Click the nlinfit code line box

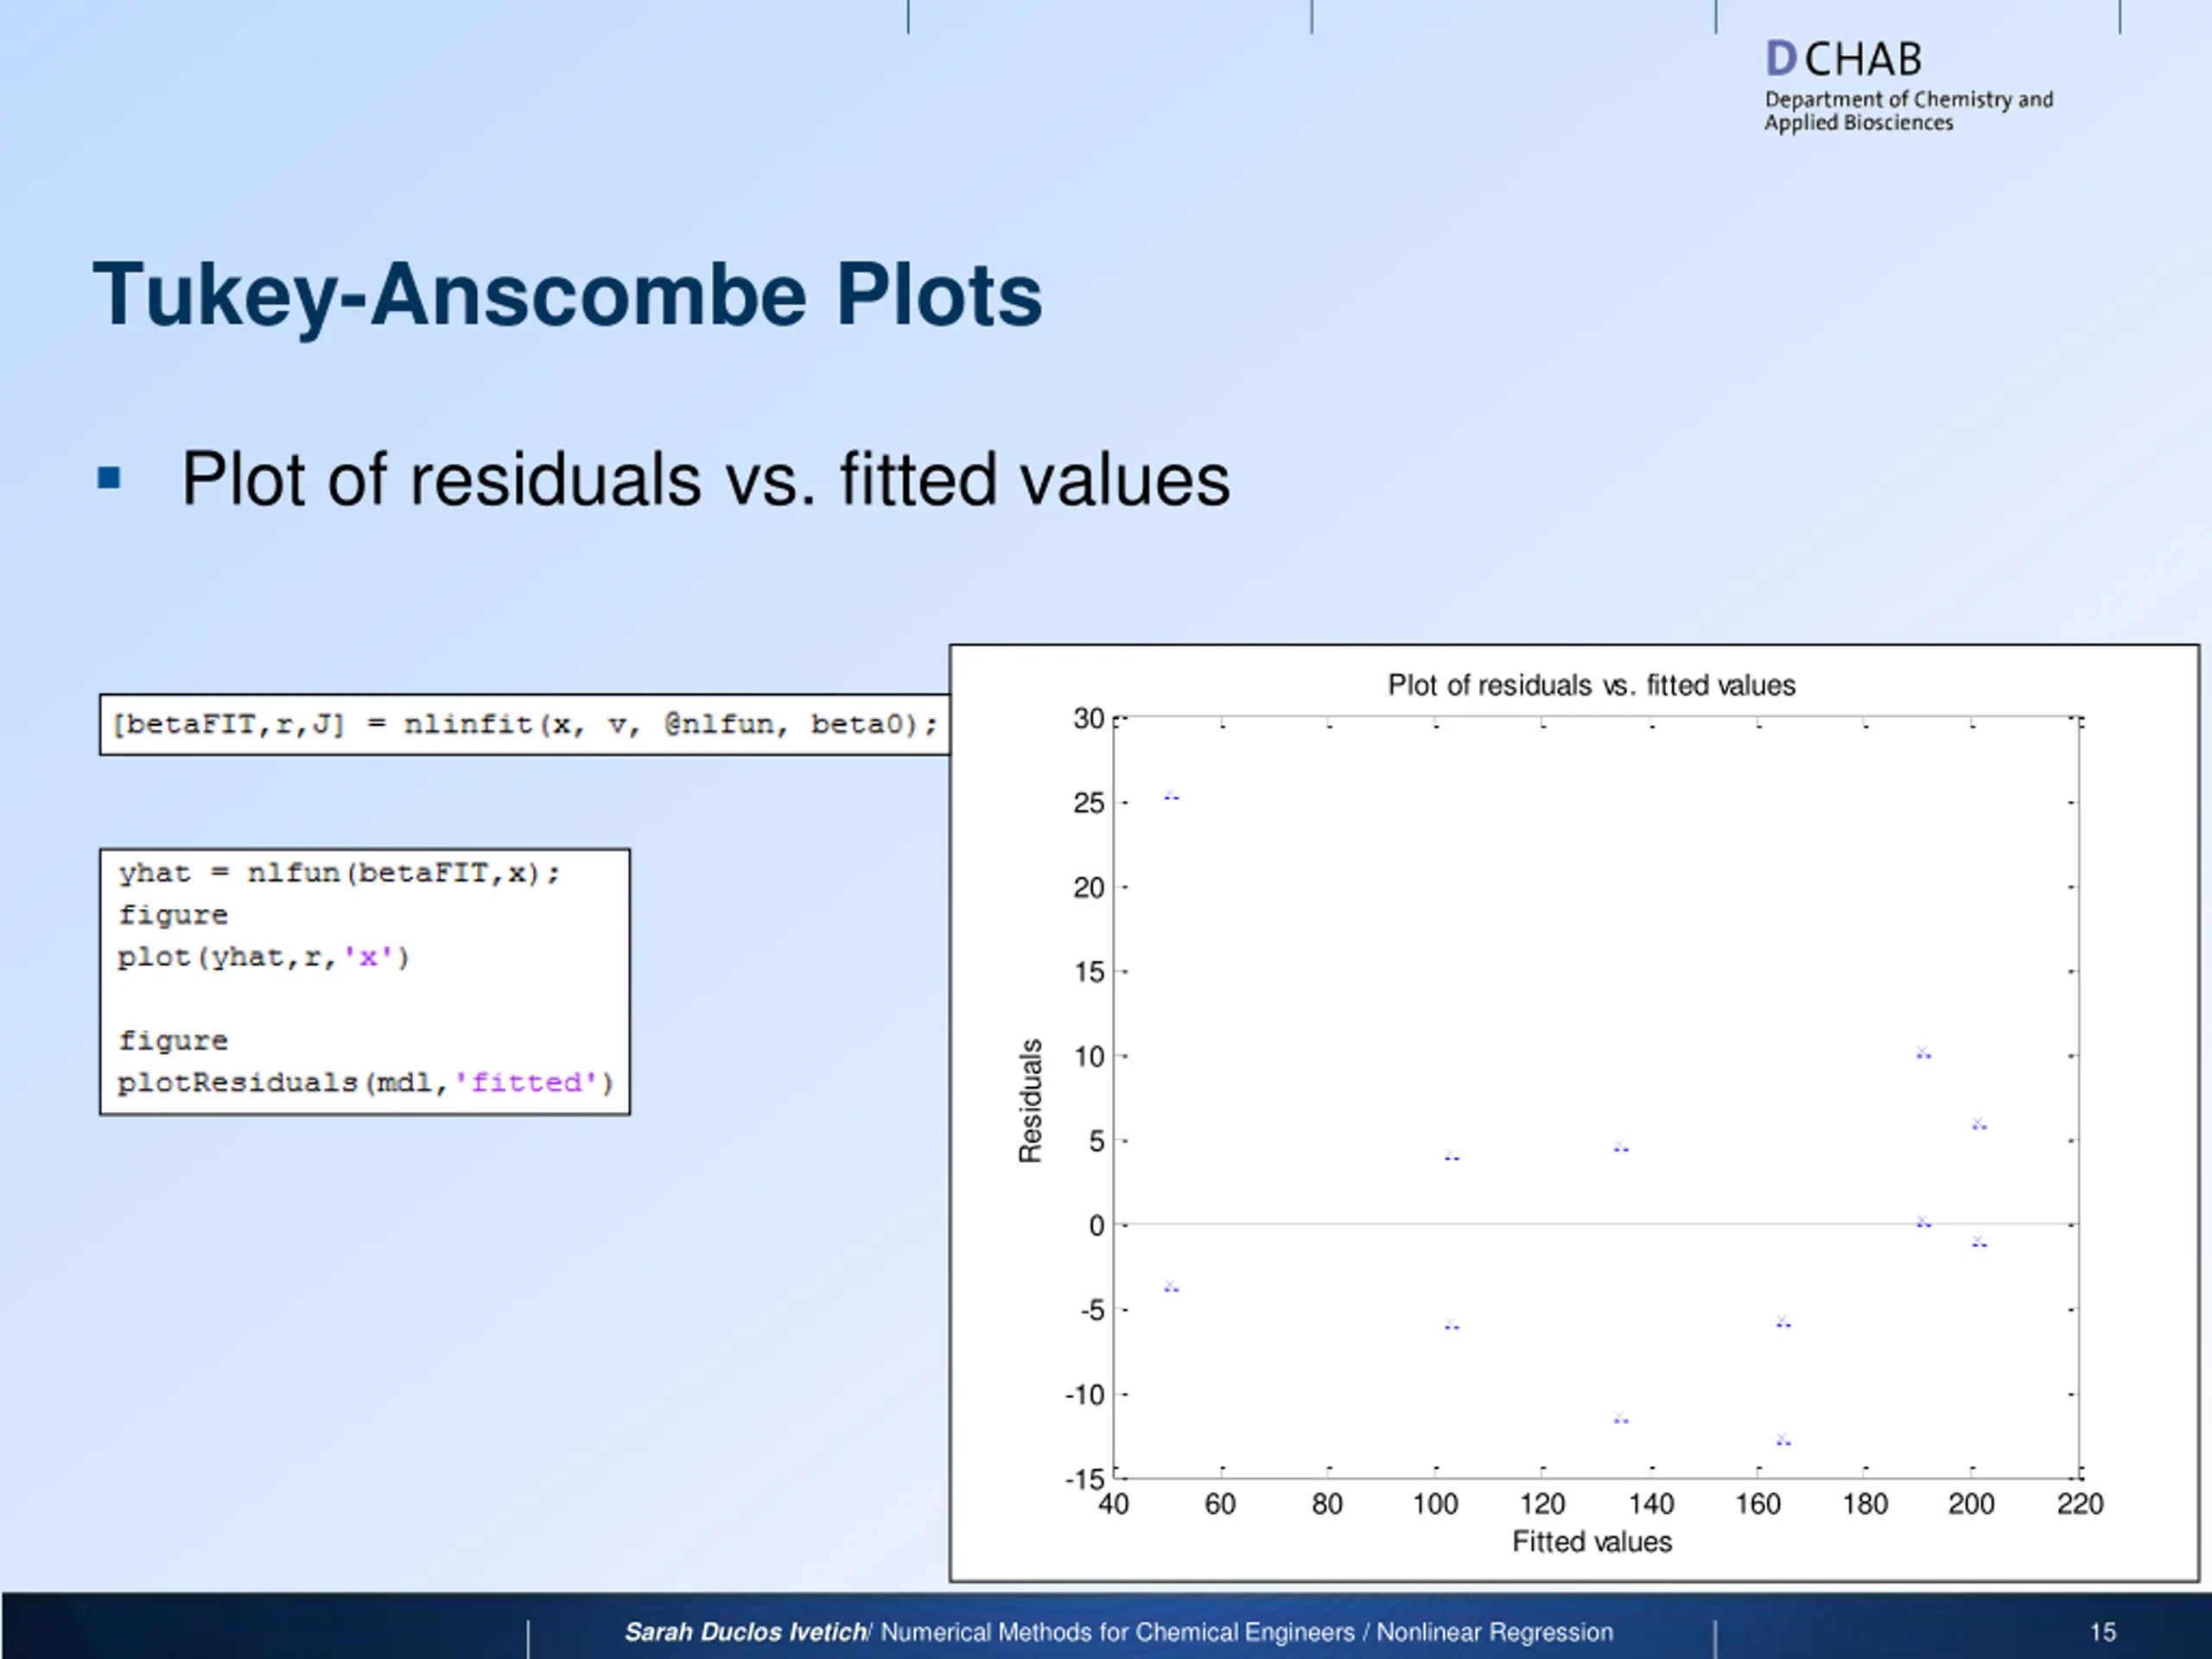(x=525, y=724)
